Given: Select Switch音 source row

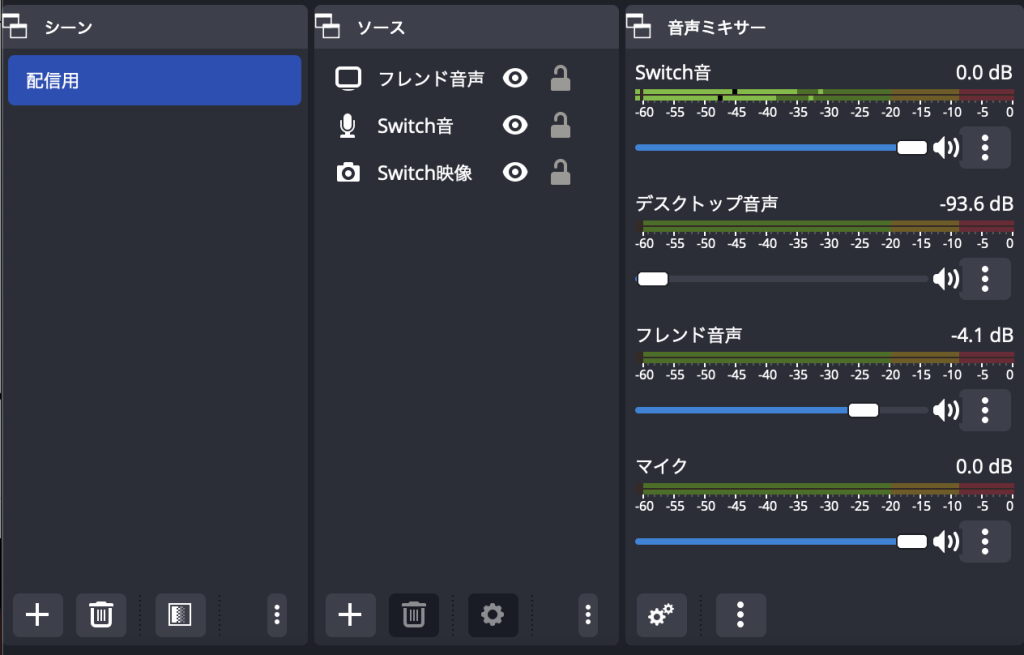Looking at the screenshot, I should (466, 125).
